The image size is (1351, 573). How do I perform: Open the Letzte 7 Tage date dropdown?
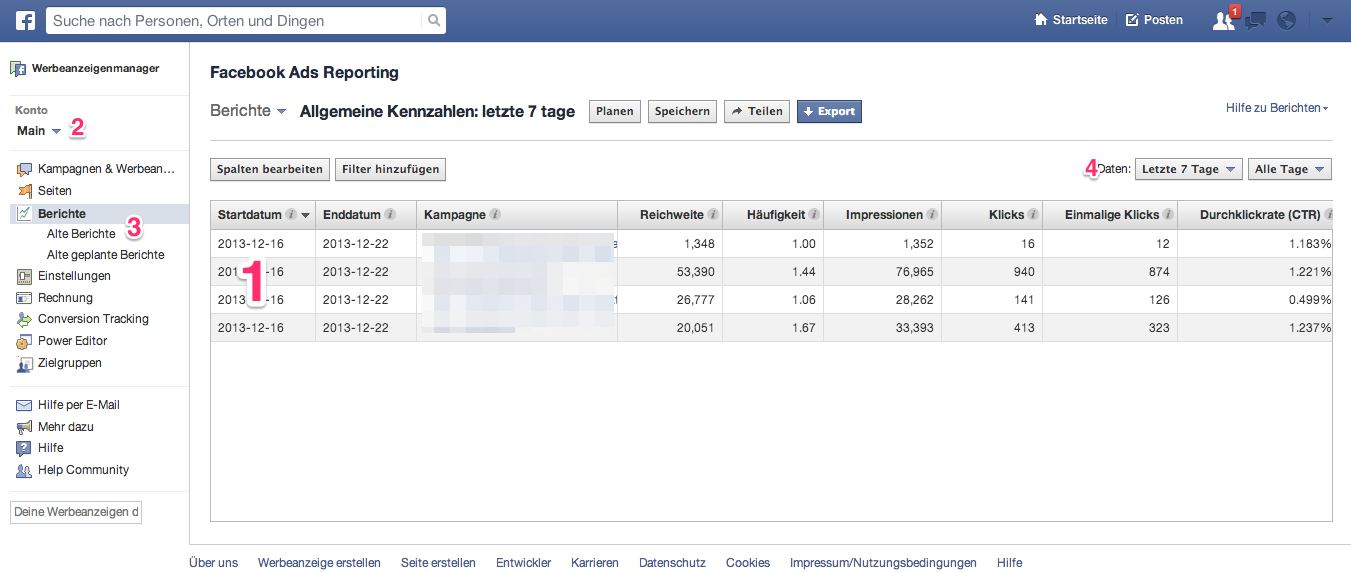point(1188,170)
